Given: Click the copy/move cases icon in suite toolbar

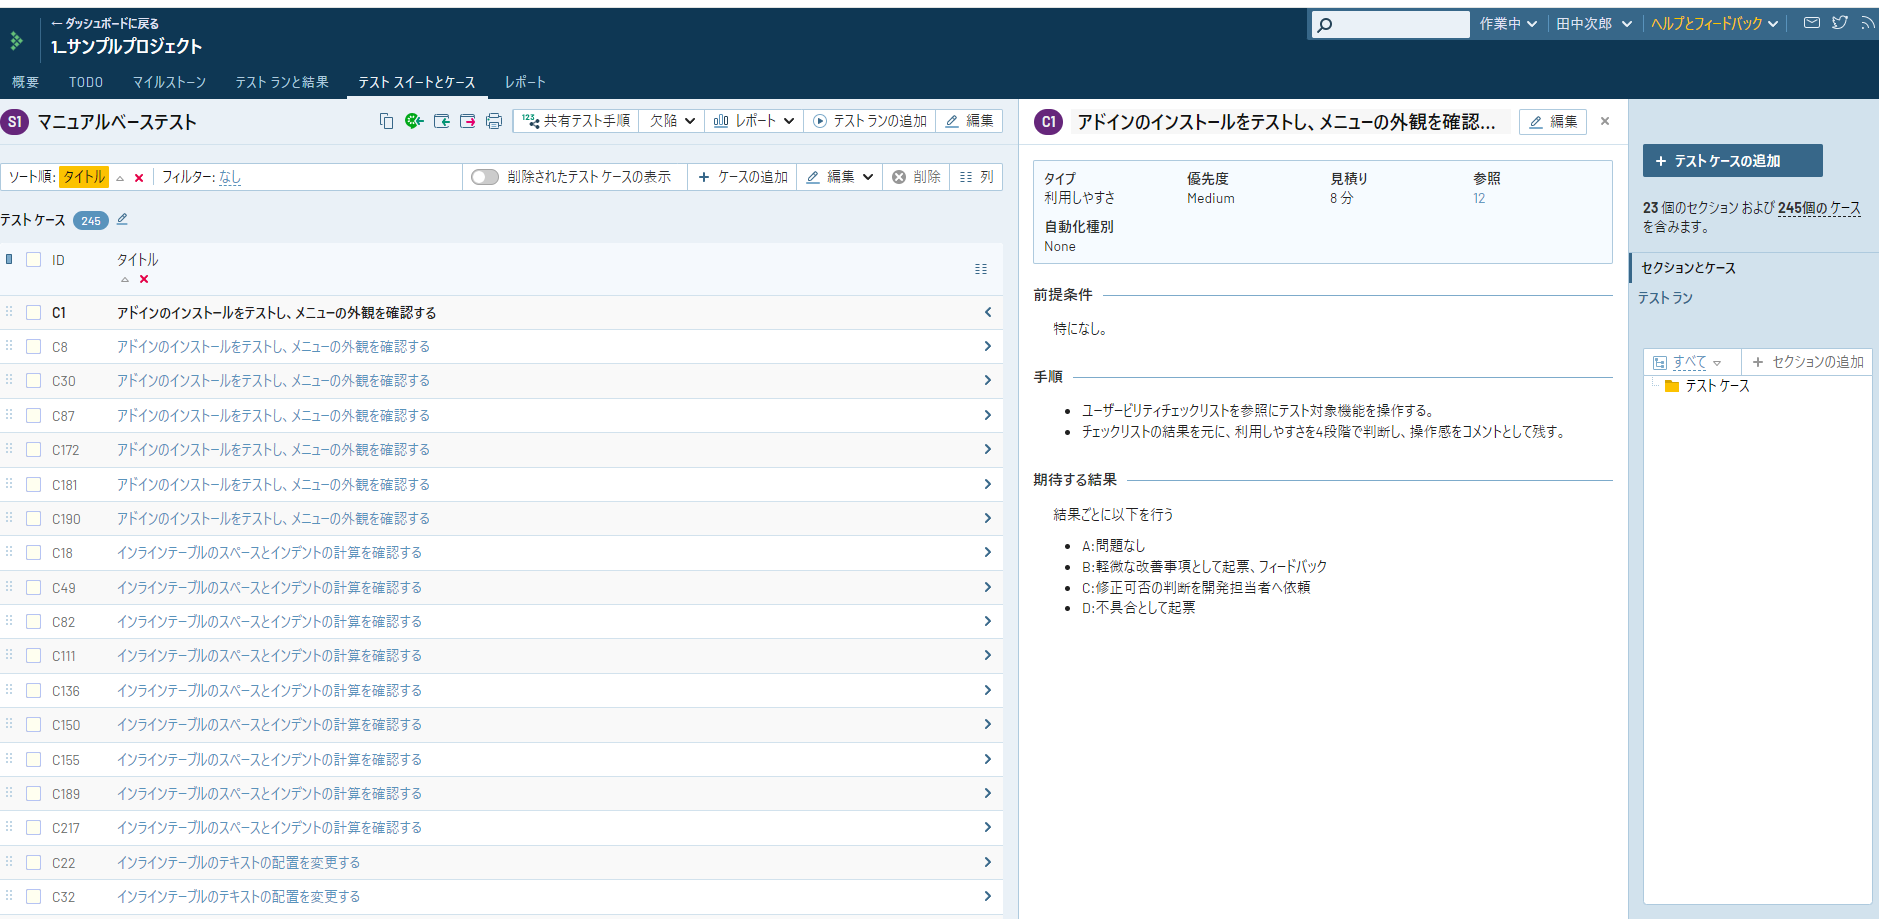Looking at the screenshot, I should (x=386, y=121).
